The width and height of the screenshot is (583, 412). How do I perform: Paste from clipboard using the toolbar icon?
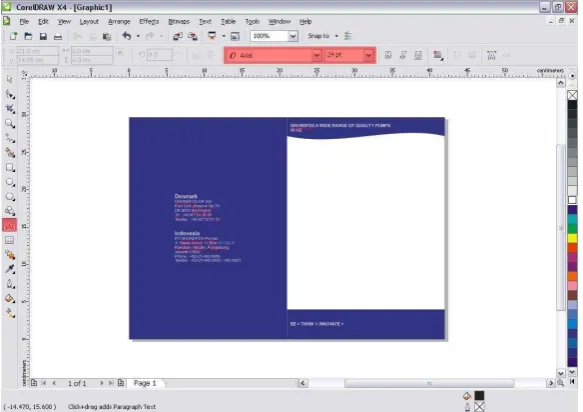click(x=107, y=36)
